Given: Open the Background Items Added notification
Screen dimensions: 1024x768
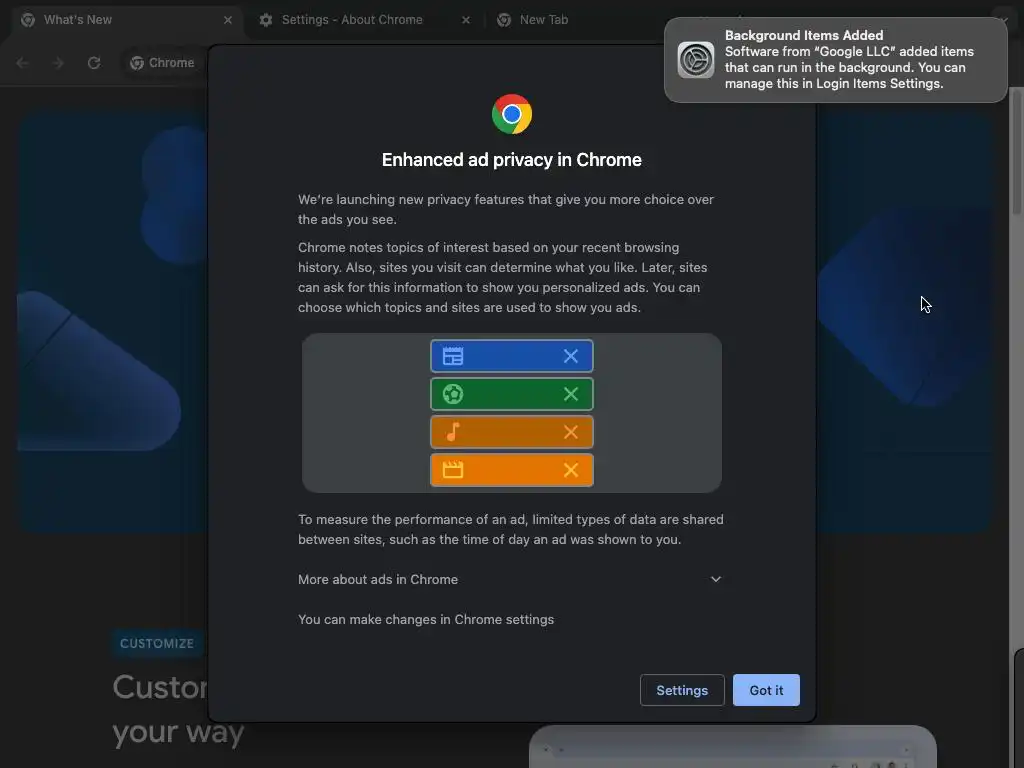Looking at the screenshot, I should (836, 59).
